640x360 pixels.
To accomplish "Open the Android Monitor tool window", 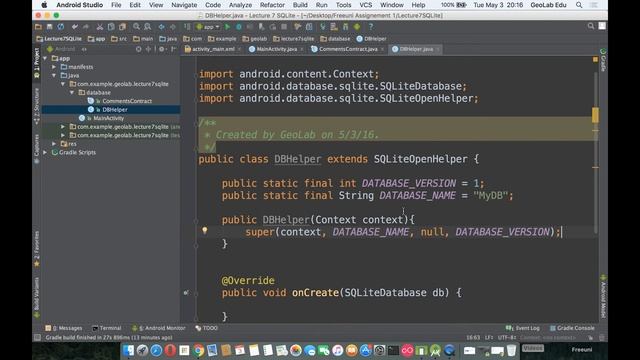I will [159, 328].
